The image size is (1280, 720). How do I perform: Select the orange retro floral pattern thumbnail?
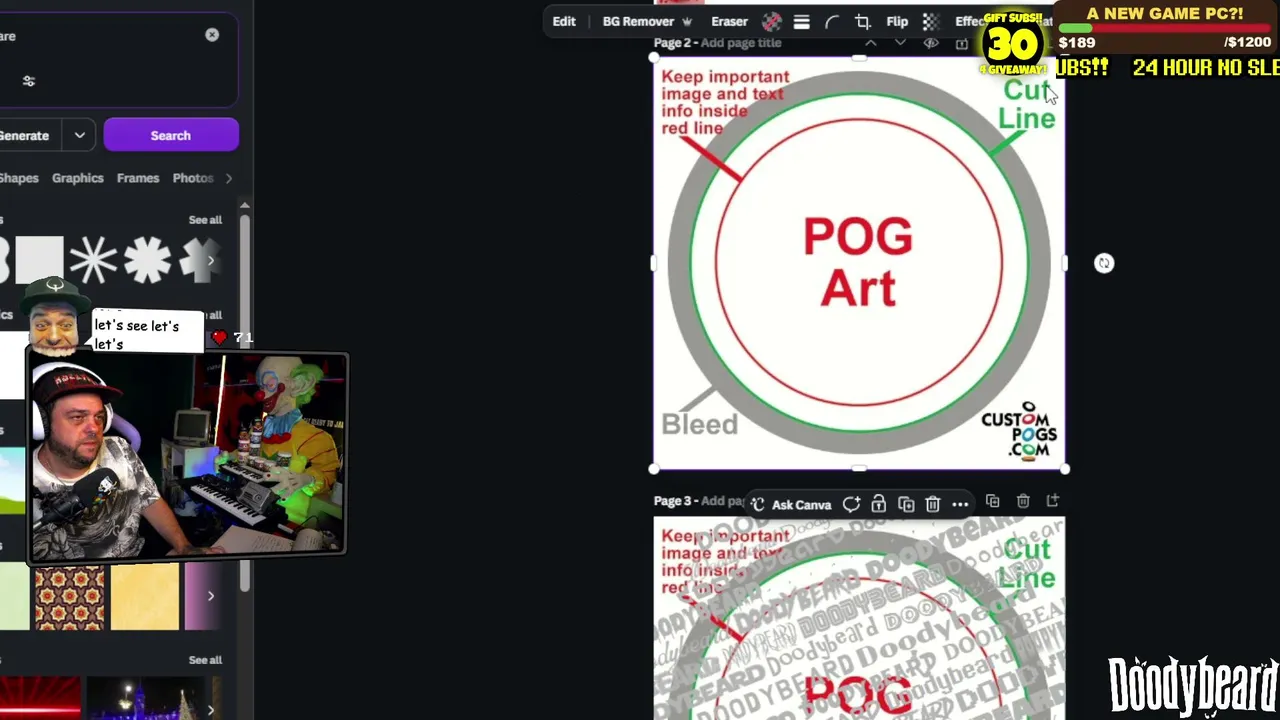click(69, 597)
